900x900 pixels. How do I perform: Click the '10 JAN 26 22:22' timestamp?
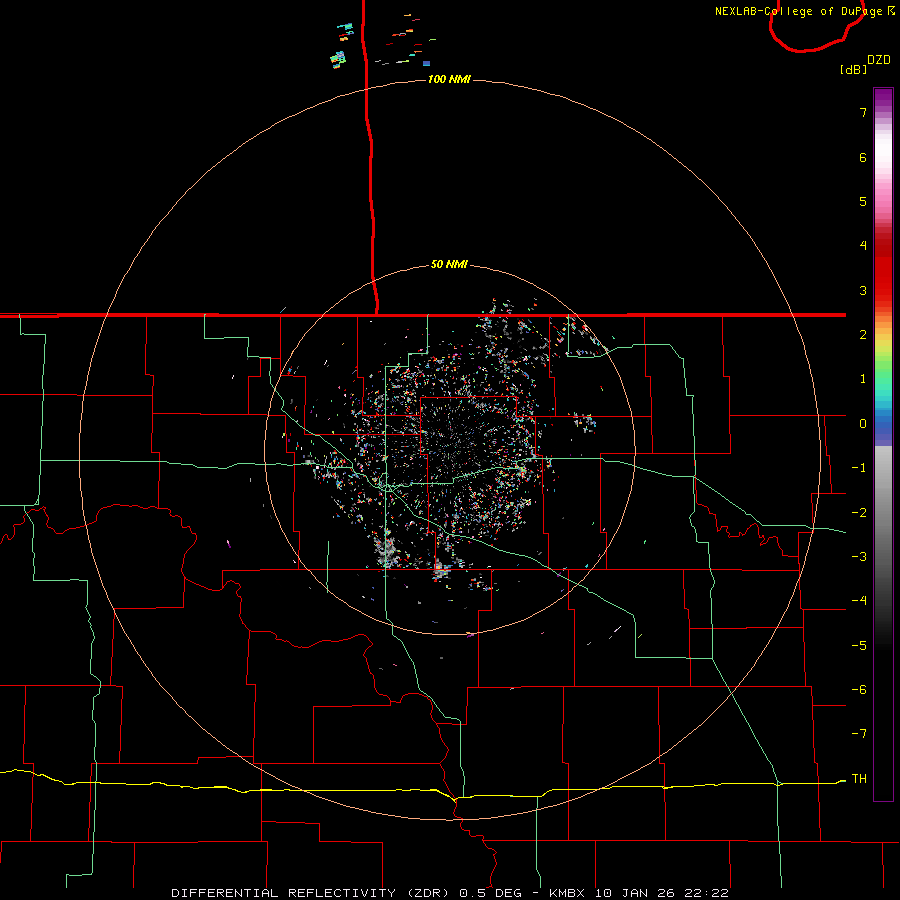click(662, 893)
